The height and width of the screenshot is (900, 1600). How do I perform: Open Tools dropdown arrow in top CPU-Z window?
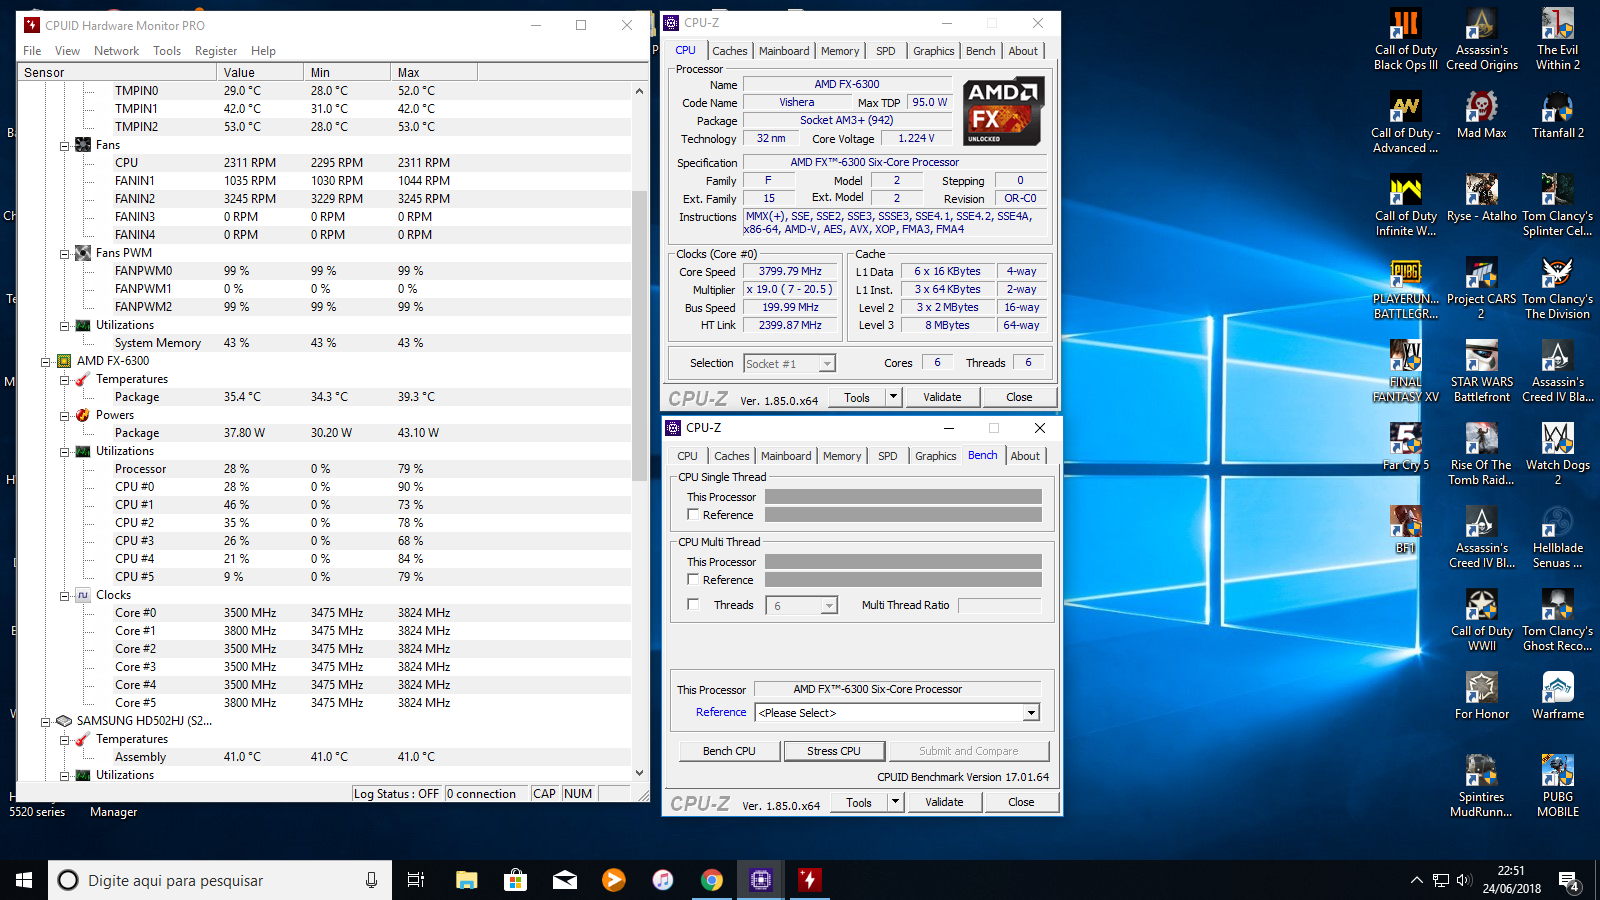tap(893, 397)
